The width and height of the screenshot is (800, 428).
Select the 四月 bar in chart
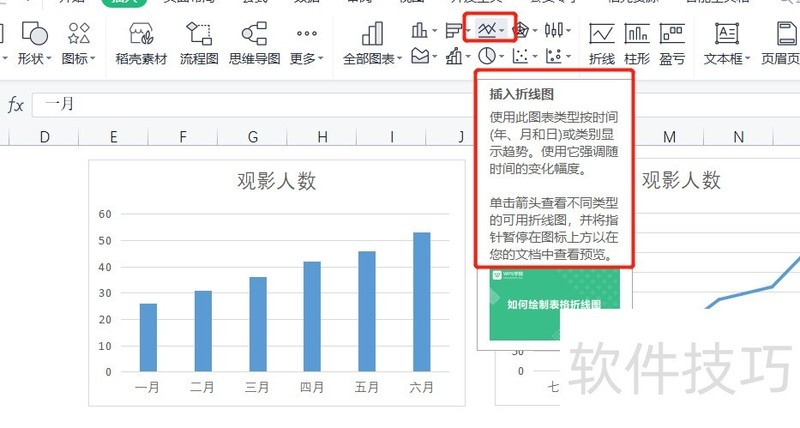[312, 316]
